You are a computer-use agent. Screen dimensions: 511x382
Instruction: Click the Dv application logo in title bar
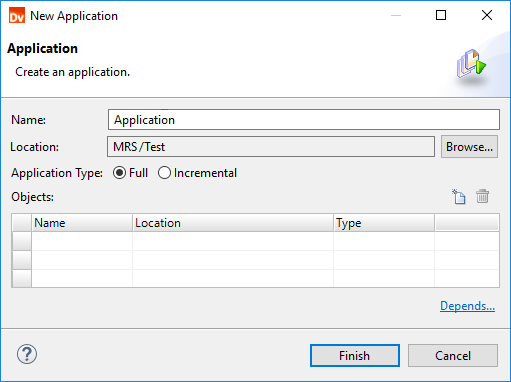(17, 15)
